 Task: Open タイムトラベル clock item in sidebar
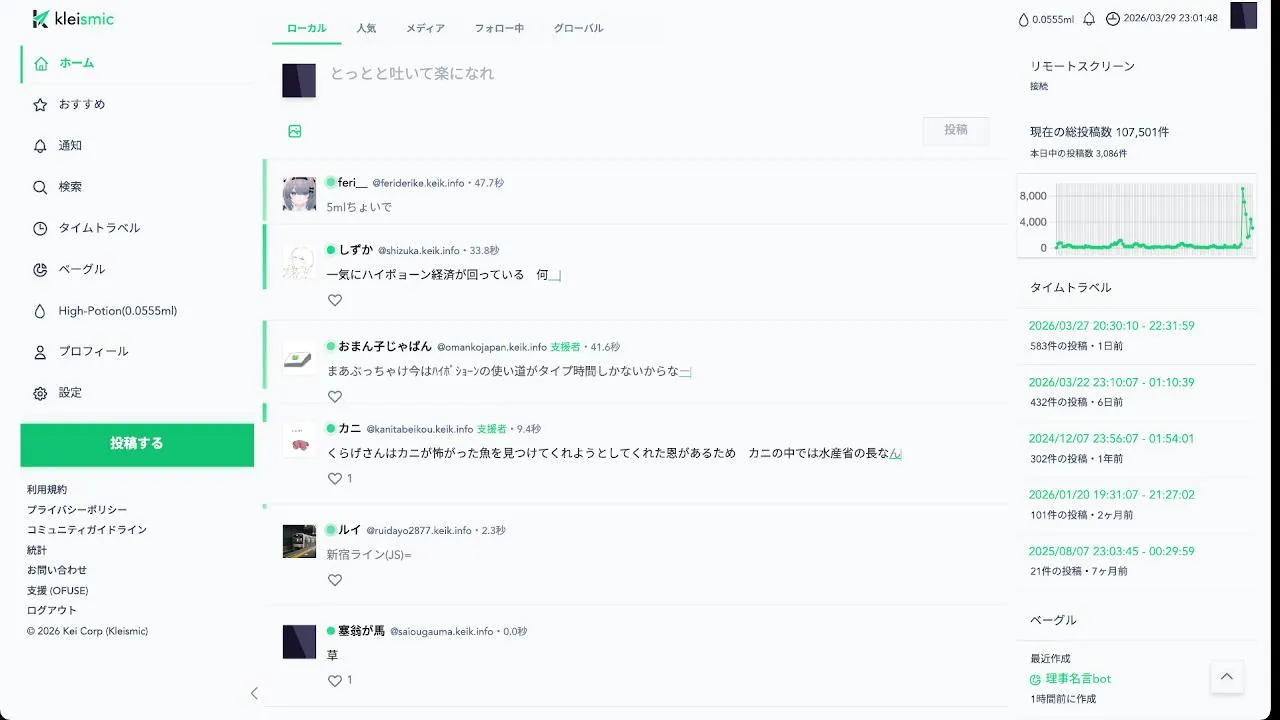[137, 228]
